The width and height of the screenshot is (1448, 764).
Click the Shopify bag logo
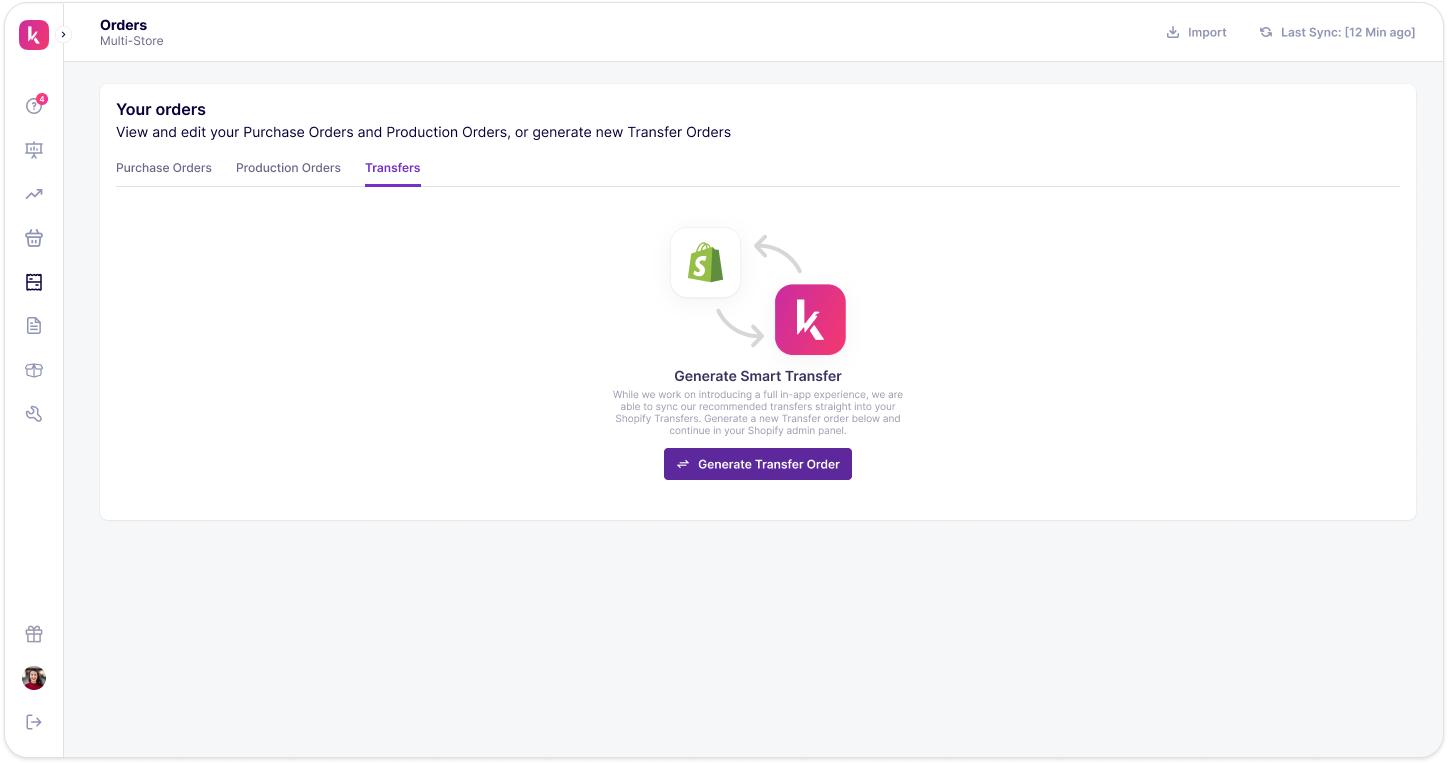(706, 262)
